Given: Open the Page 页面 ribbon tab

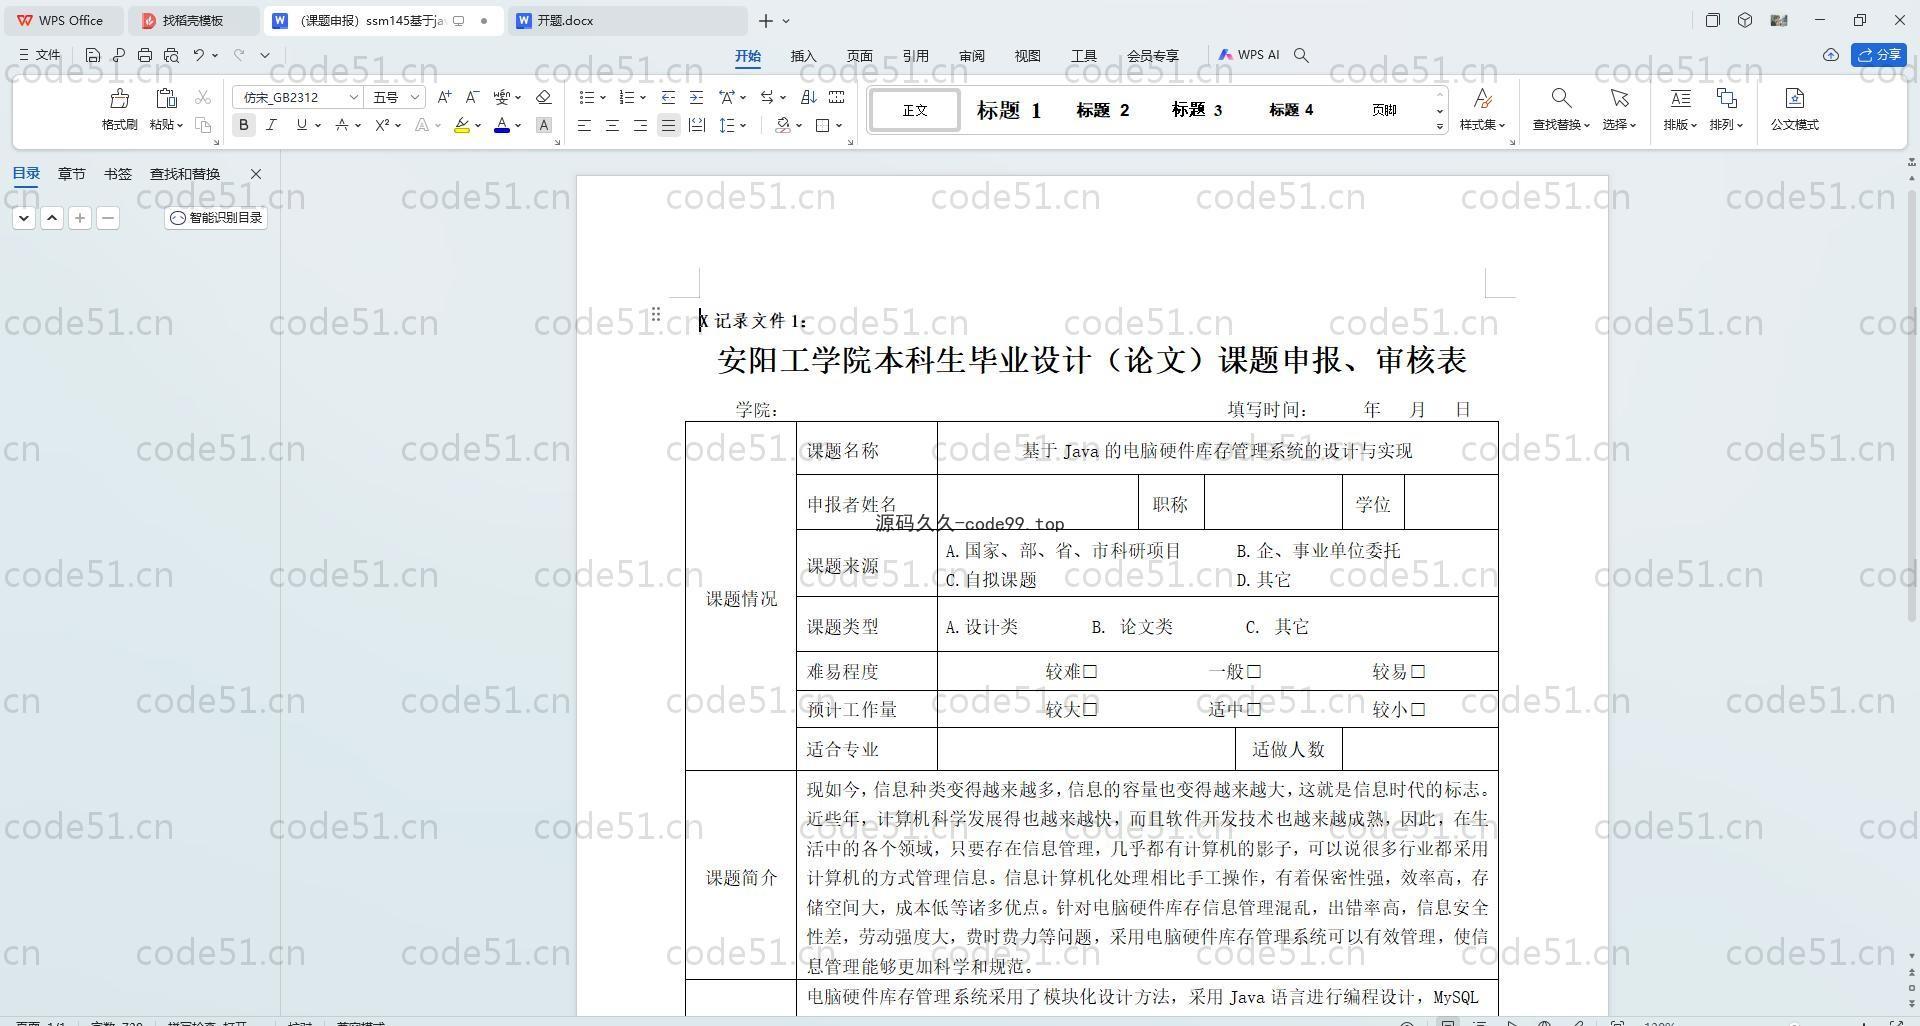Looking at the screenshot, I should [859, 56].
